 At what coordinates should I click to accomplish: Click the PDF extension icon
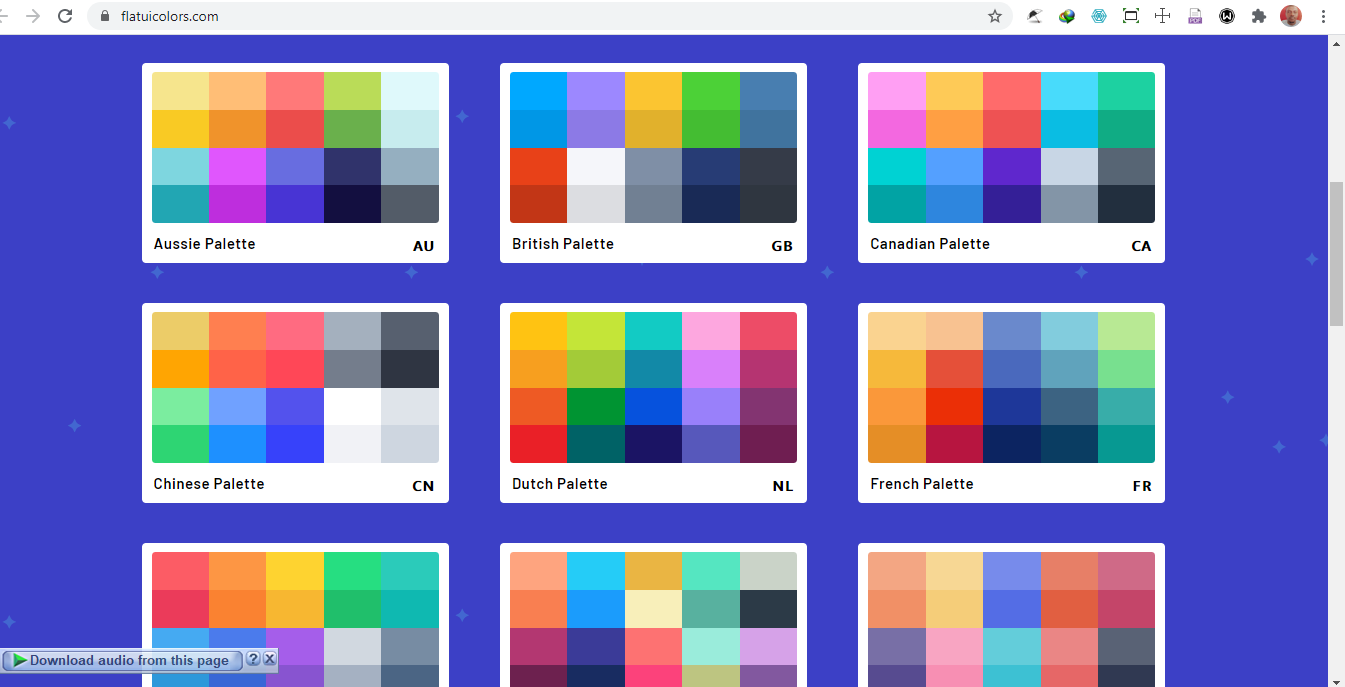point(1195,16)
